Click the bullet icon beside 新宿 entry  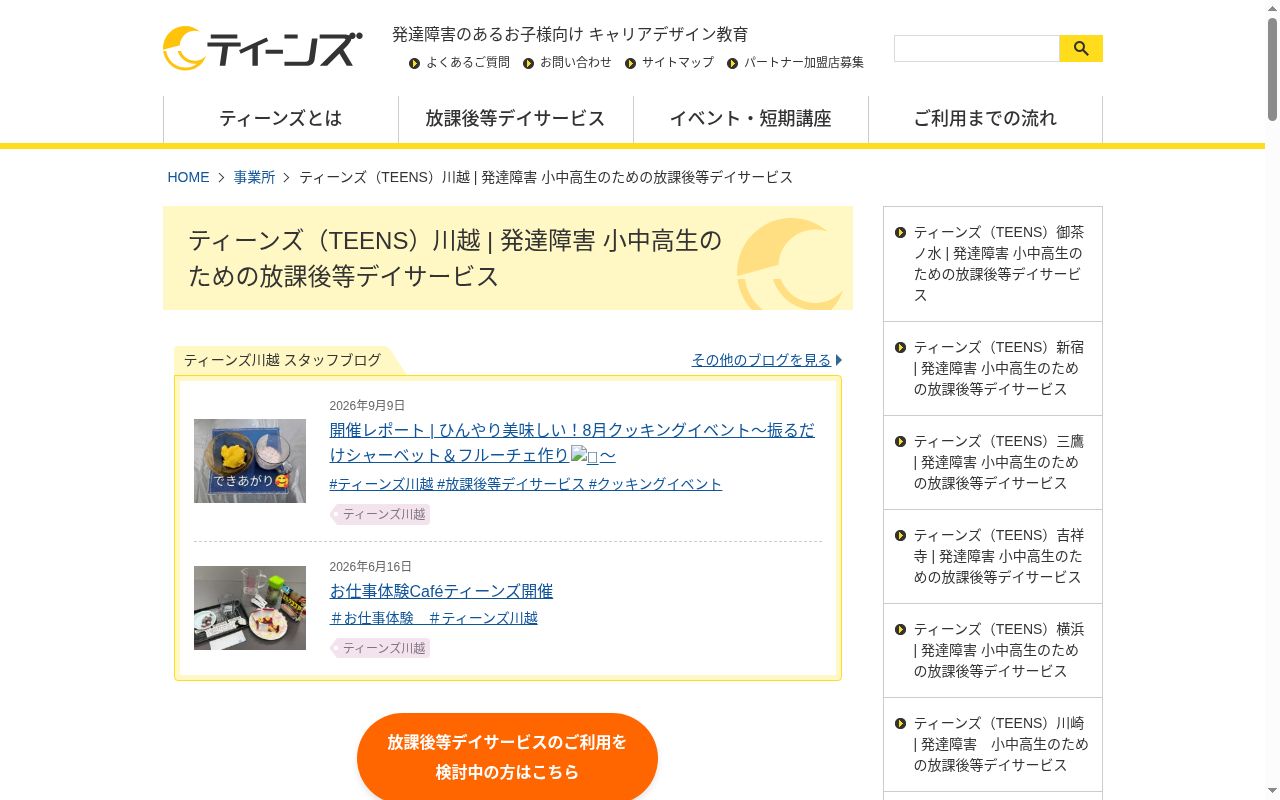(900, 347)
